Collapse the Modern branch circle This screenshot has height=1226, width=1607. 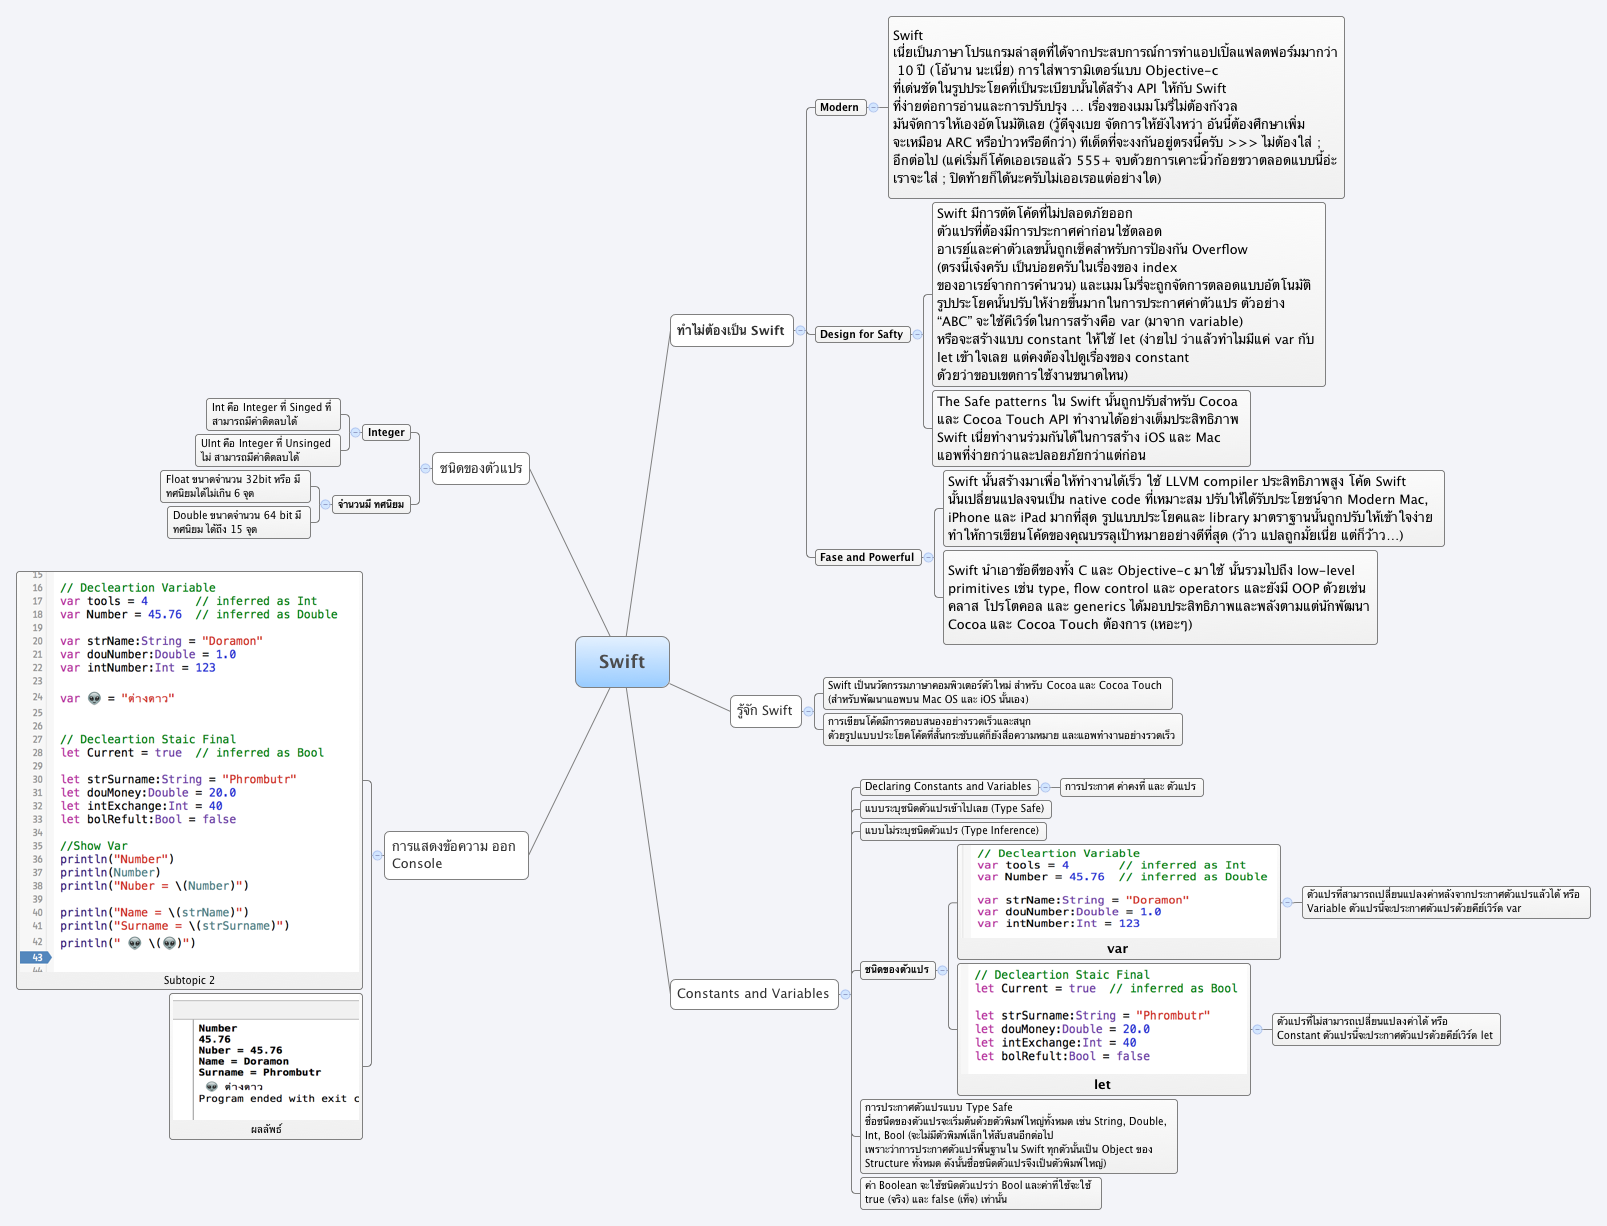(x=873, y=108)
